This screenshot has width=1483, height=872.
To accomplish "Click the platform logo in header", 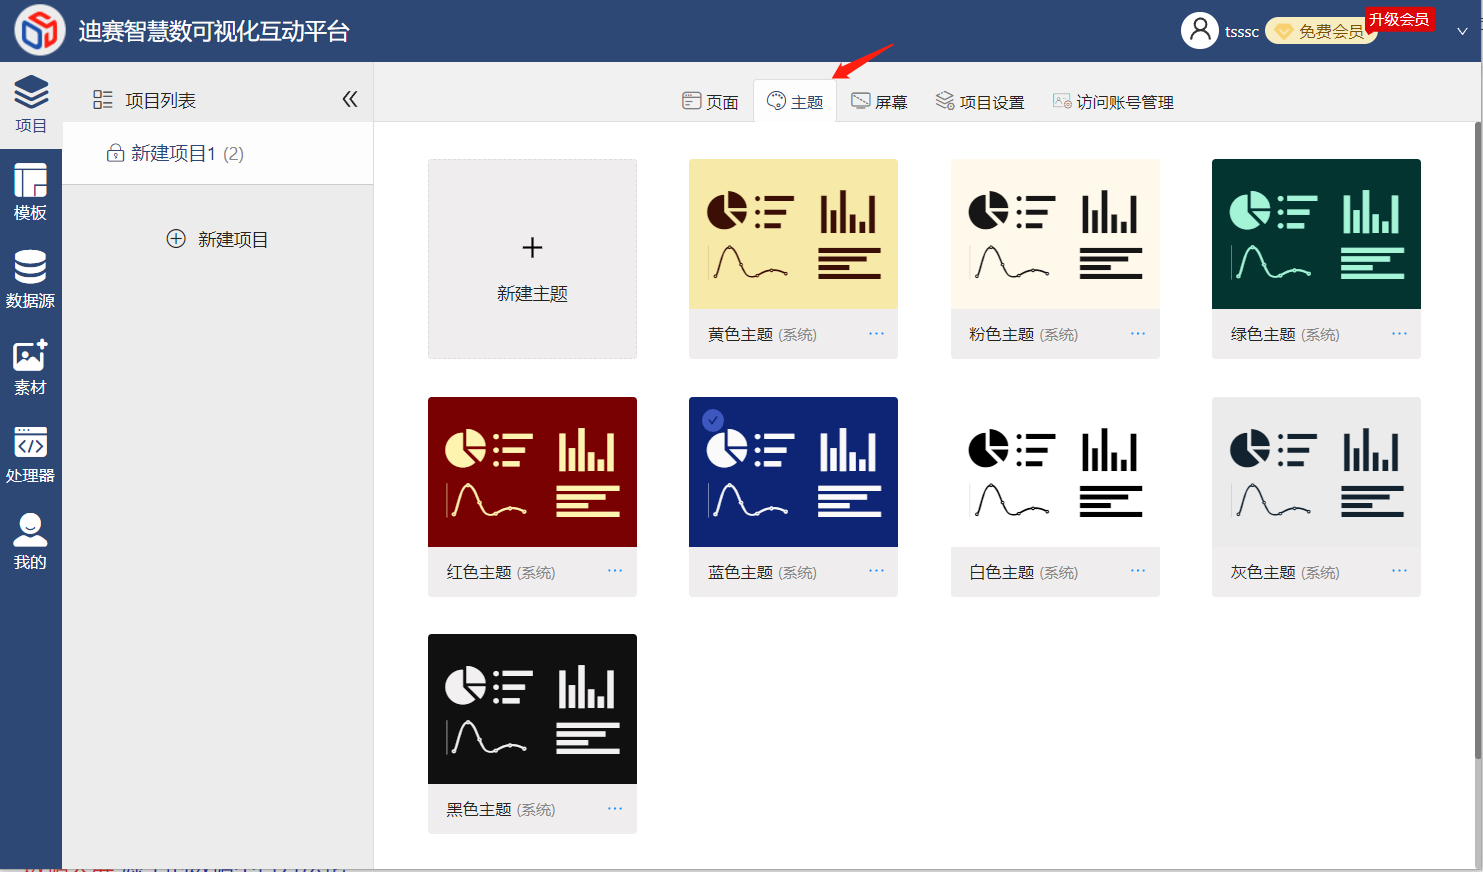I will (x=39, y=30).
